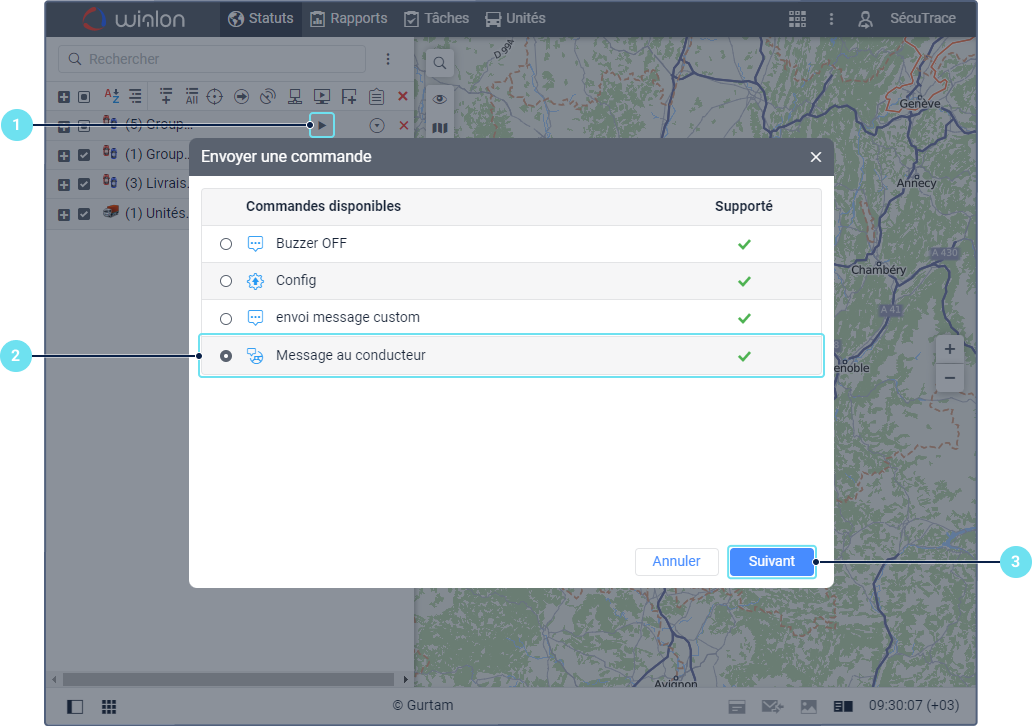Click the Chambéry label on the map

point(879,270)
